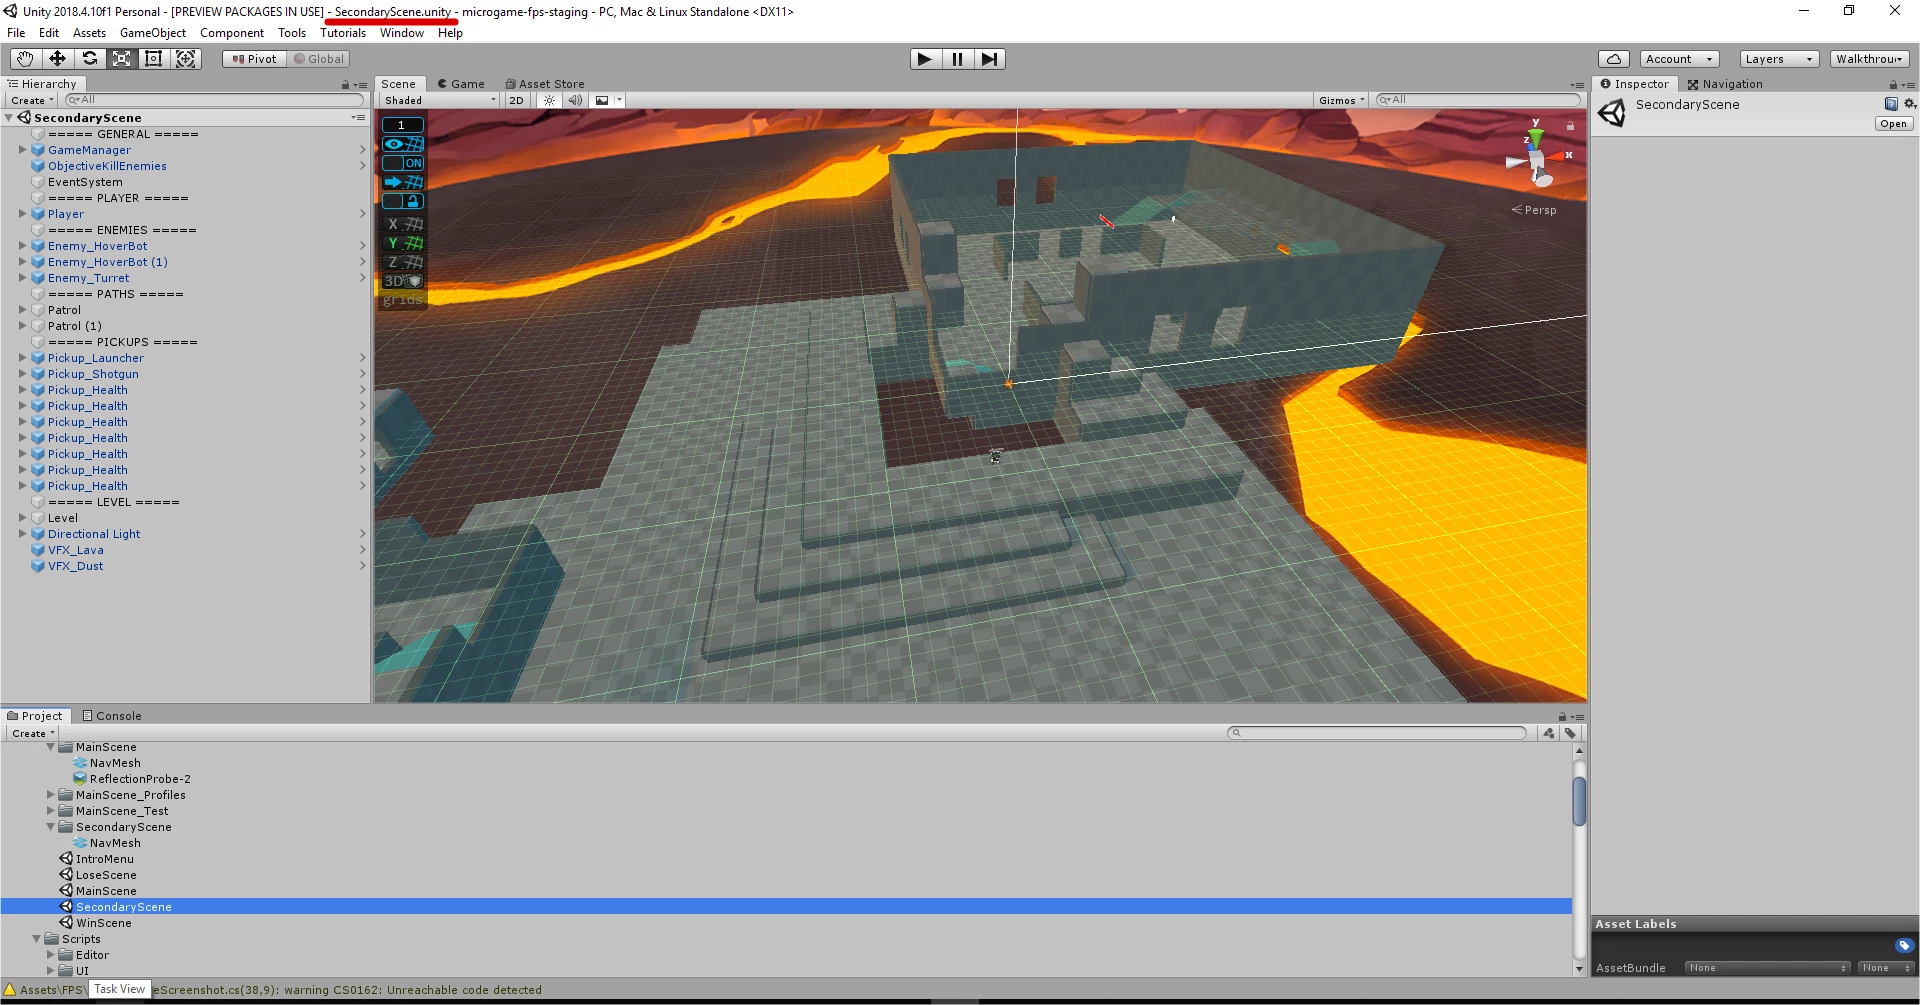Select the Scale tool
The height and width of the screenshot is (1005, 1920).
(x=121, y=59)
